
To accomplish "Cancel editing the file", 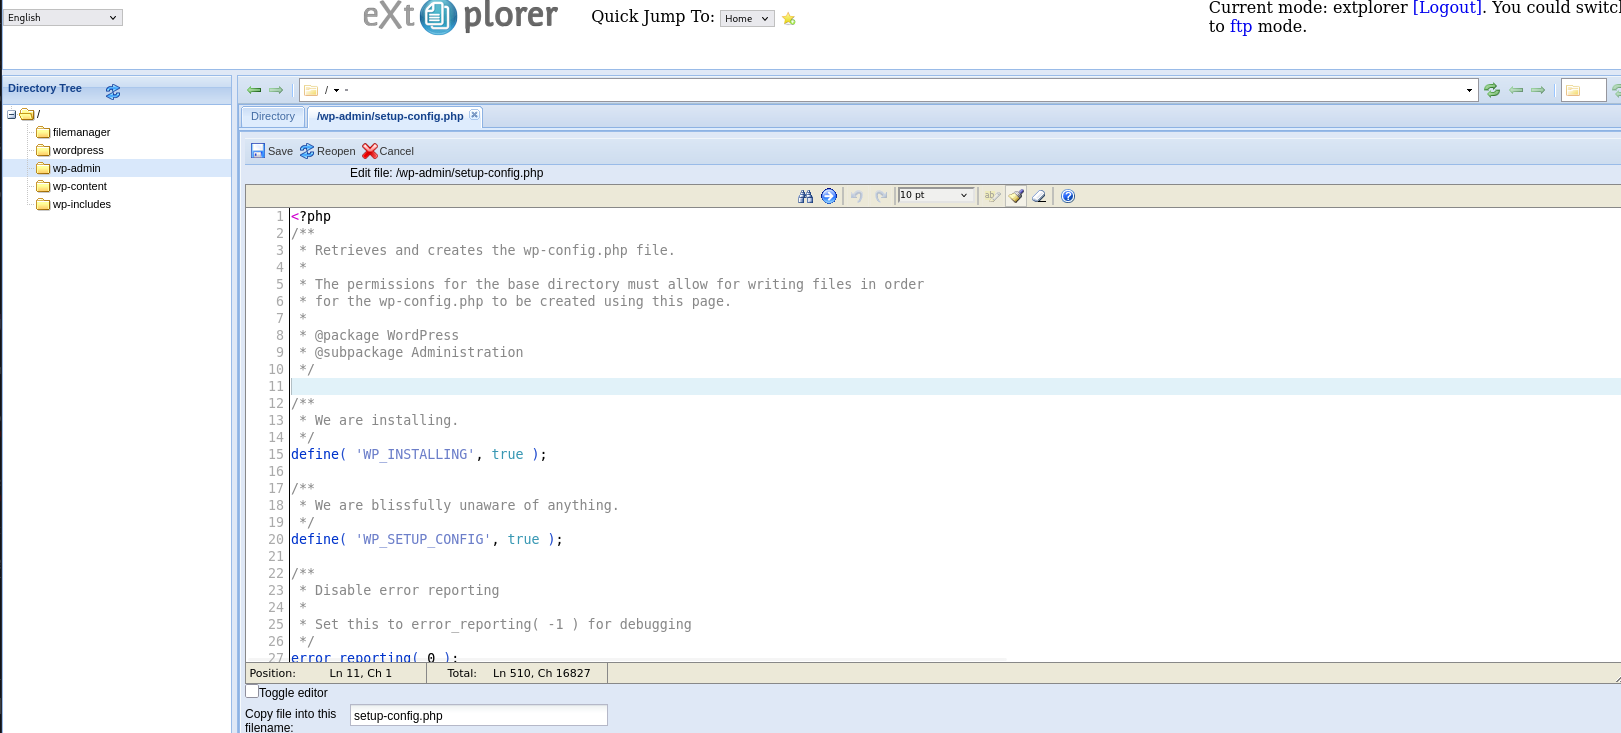I will coord(388,151).
